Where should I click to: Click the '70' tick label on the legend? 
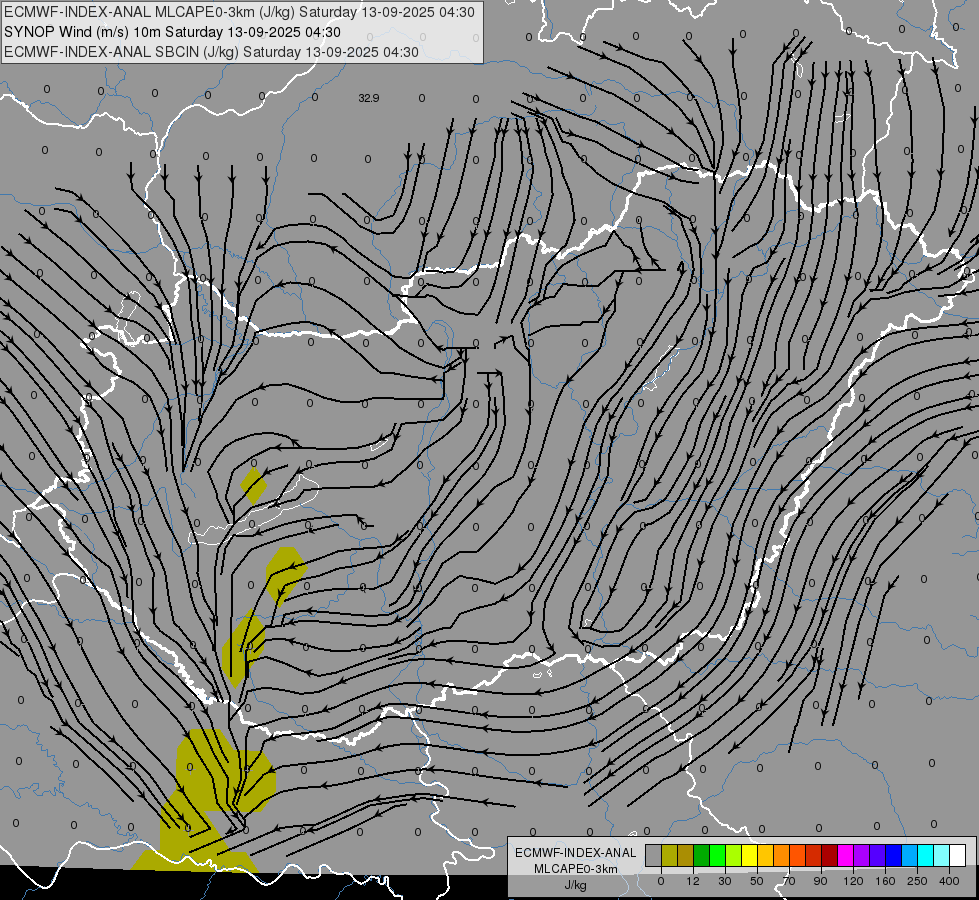(x=789, y=881)
